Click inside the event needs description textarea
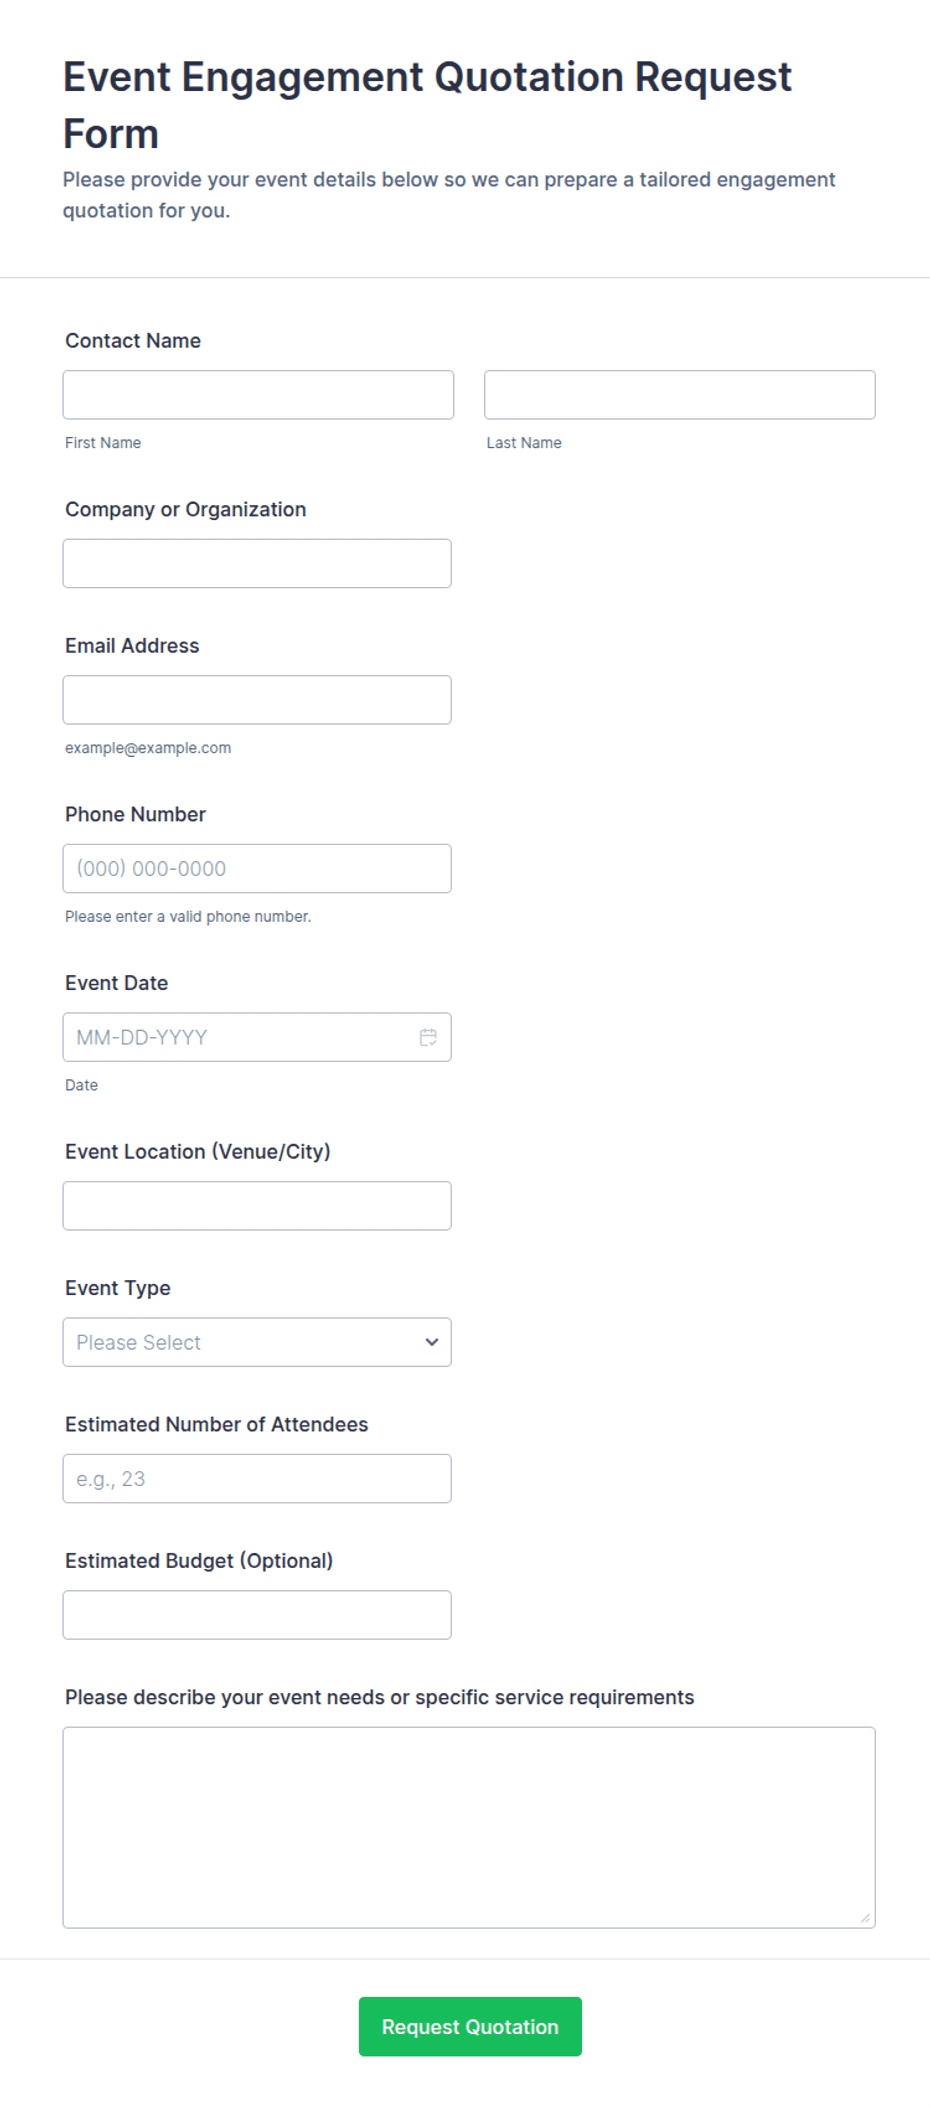This screenshot has height=2106, width=930. 469,1827
